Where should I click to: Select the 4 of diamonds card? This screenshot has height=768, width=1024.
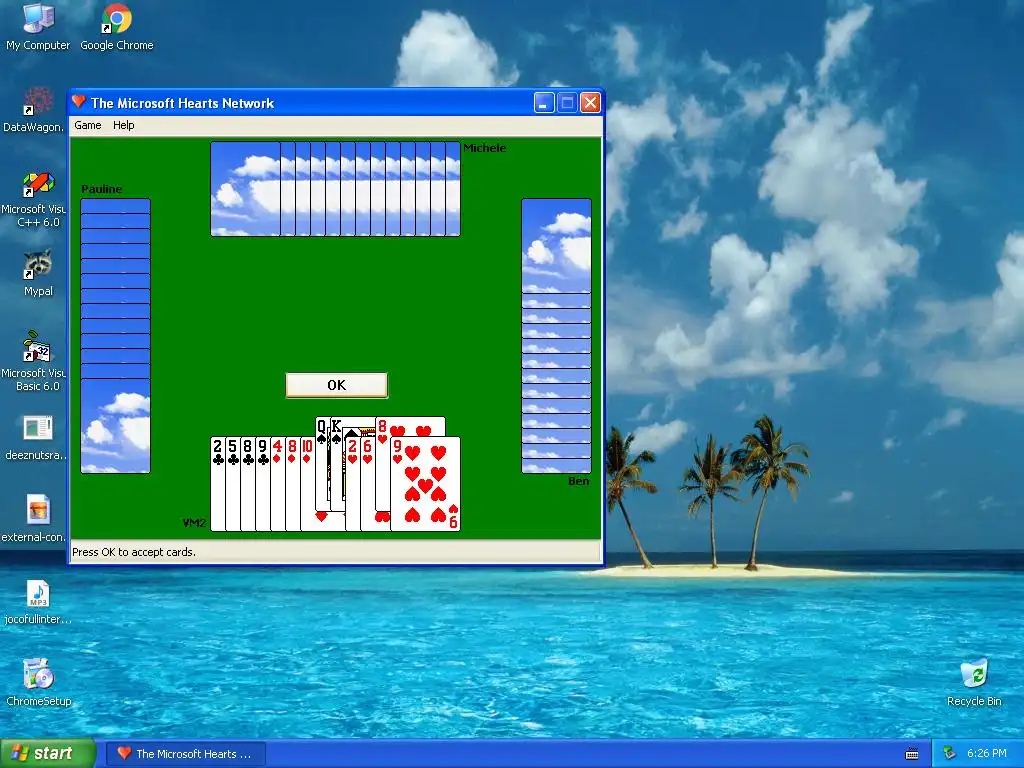(x=278, y=484)
